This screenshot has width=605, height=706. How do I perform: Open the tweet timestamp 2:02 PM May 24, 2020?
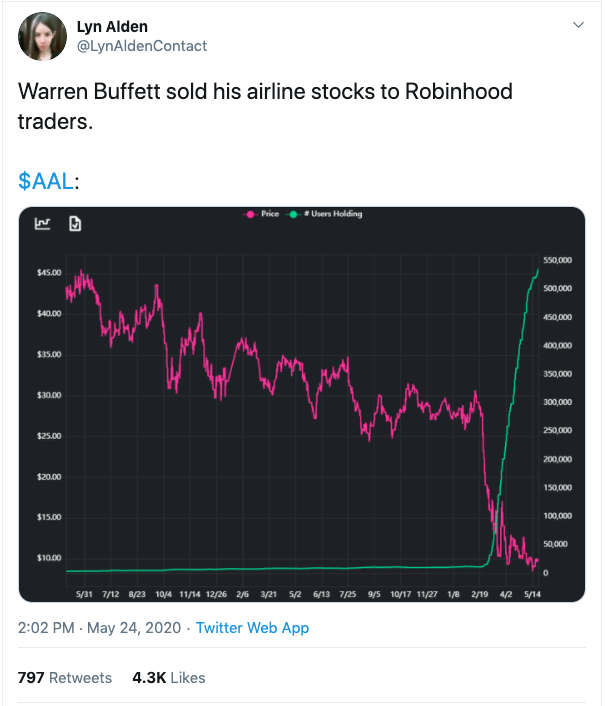(x=99, y=628)
